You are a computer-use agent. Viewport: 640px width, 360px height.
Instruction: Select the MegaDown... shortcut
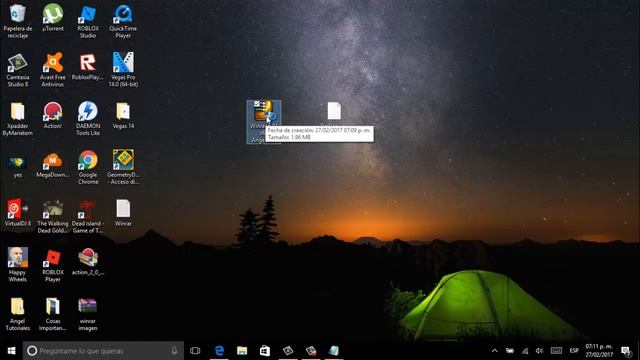tap(53, 164)
